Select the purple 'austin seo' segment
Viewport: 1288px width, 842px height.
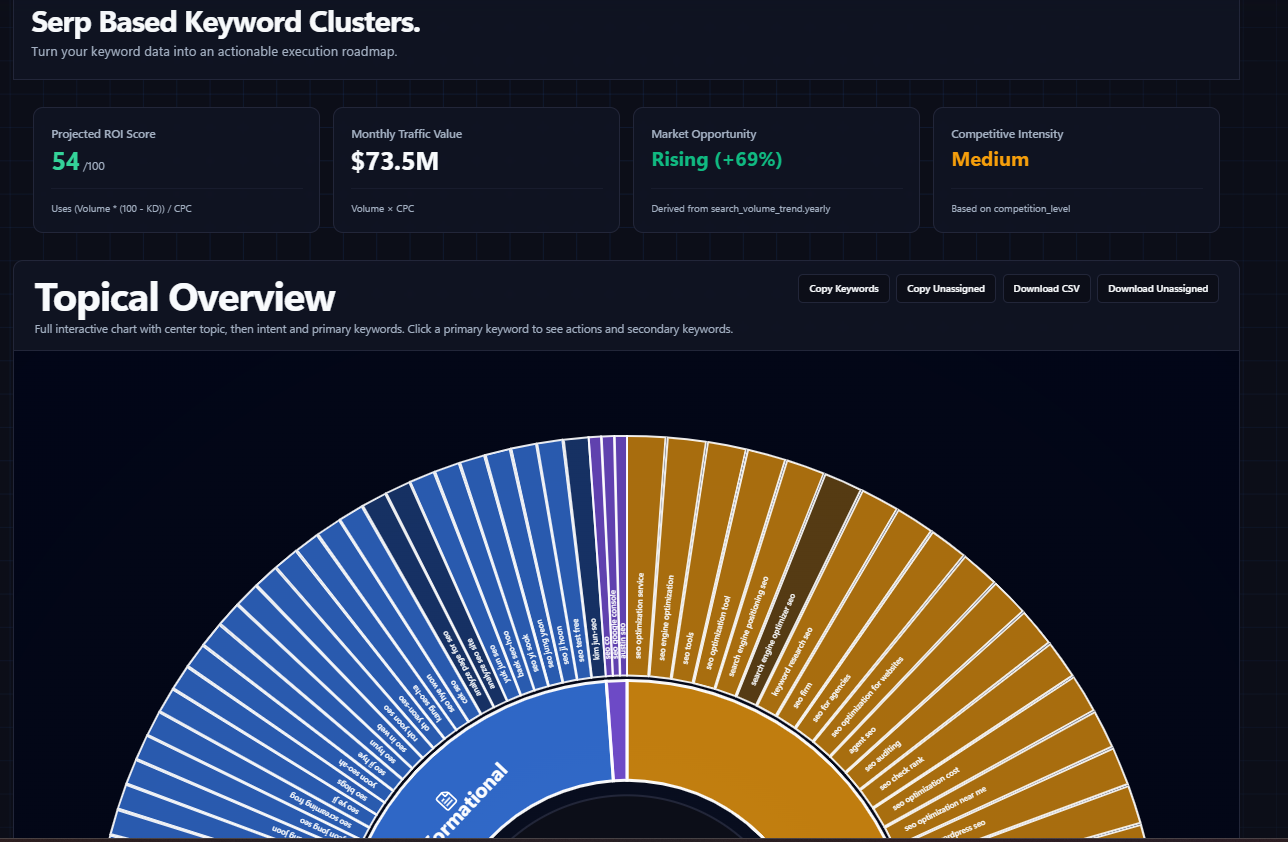[622, 556]
